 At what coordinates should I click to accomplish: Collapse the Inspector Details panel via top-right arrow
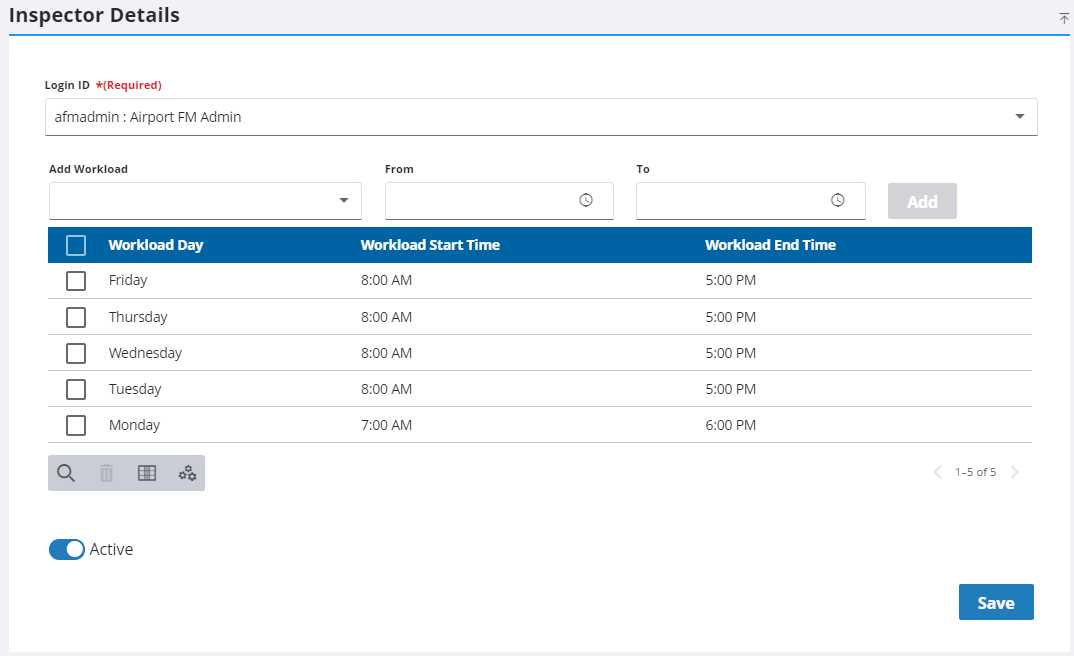tap(1062, 18)
